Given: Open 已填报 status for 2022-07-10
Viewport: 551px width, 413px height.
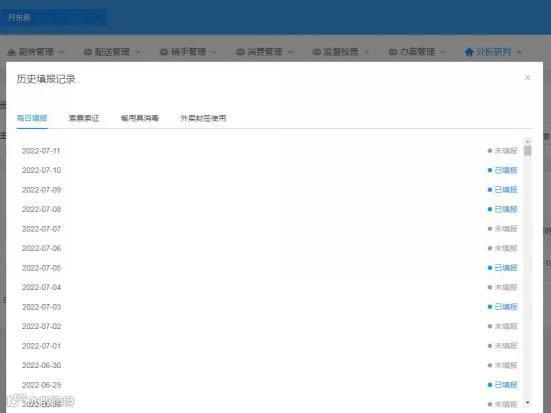Looking at the screenshot, I should (x=503, y=170).
